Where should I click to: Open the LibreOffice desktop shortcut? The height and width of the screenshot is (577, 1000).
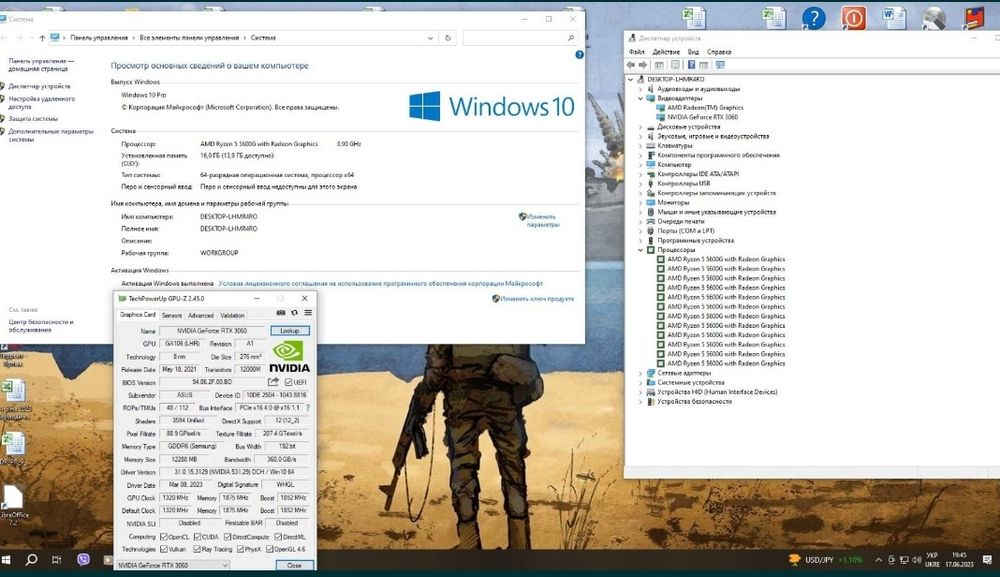13,503
